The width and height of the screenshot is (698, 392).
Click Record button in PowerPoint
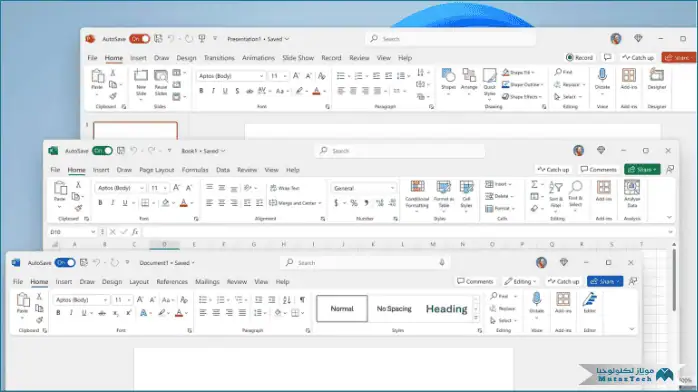(579, 58)
